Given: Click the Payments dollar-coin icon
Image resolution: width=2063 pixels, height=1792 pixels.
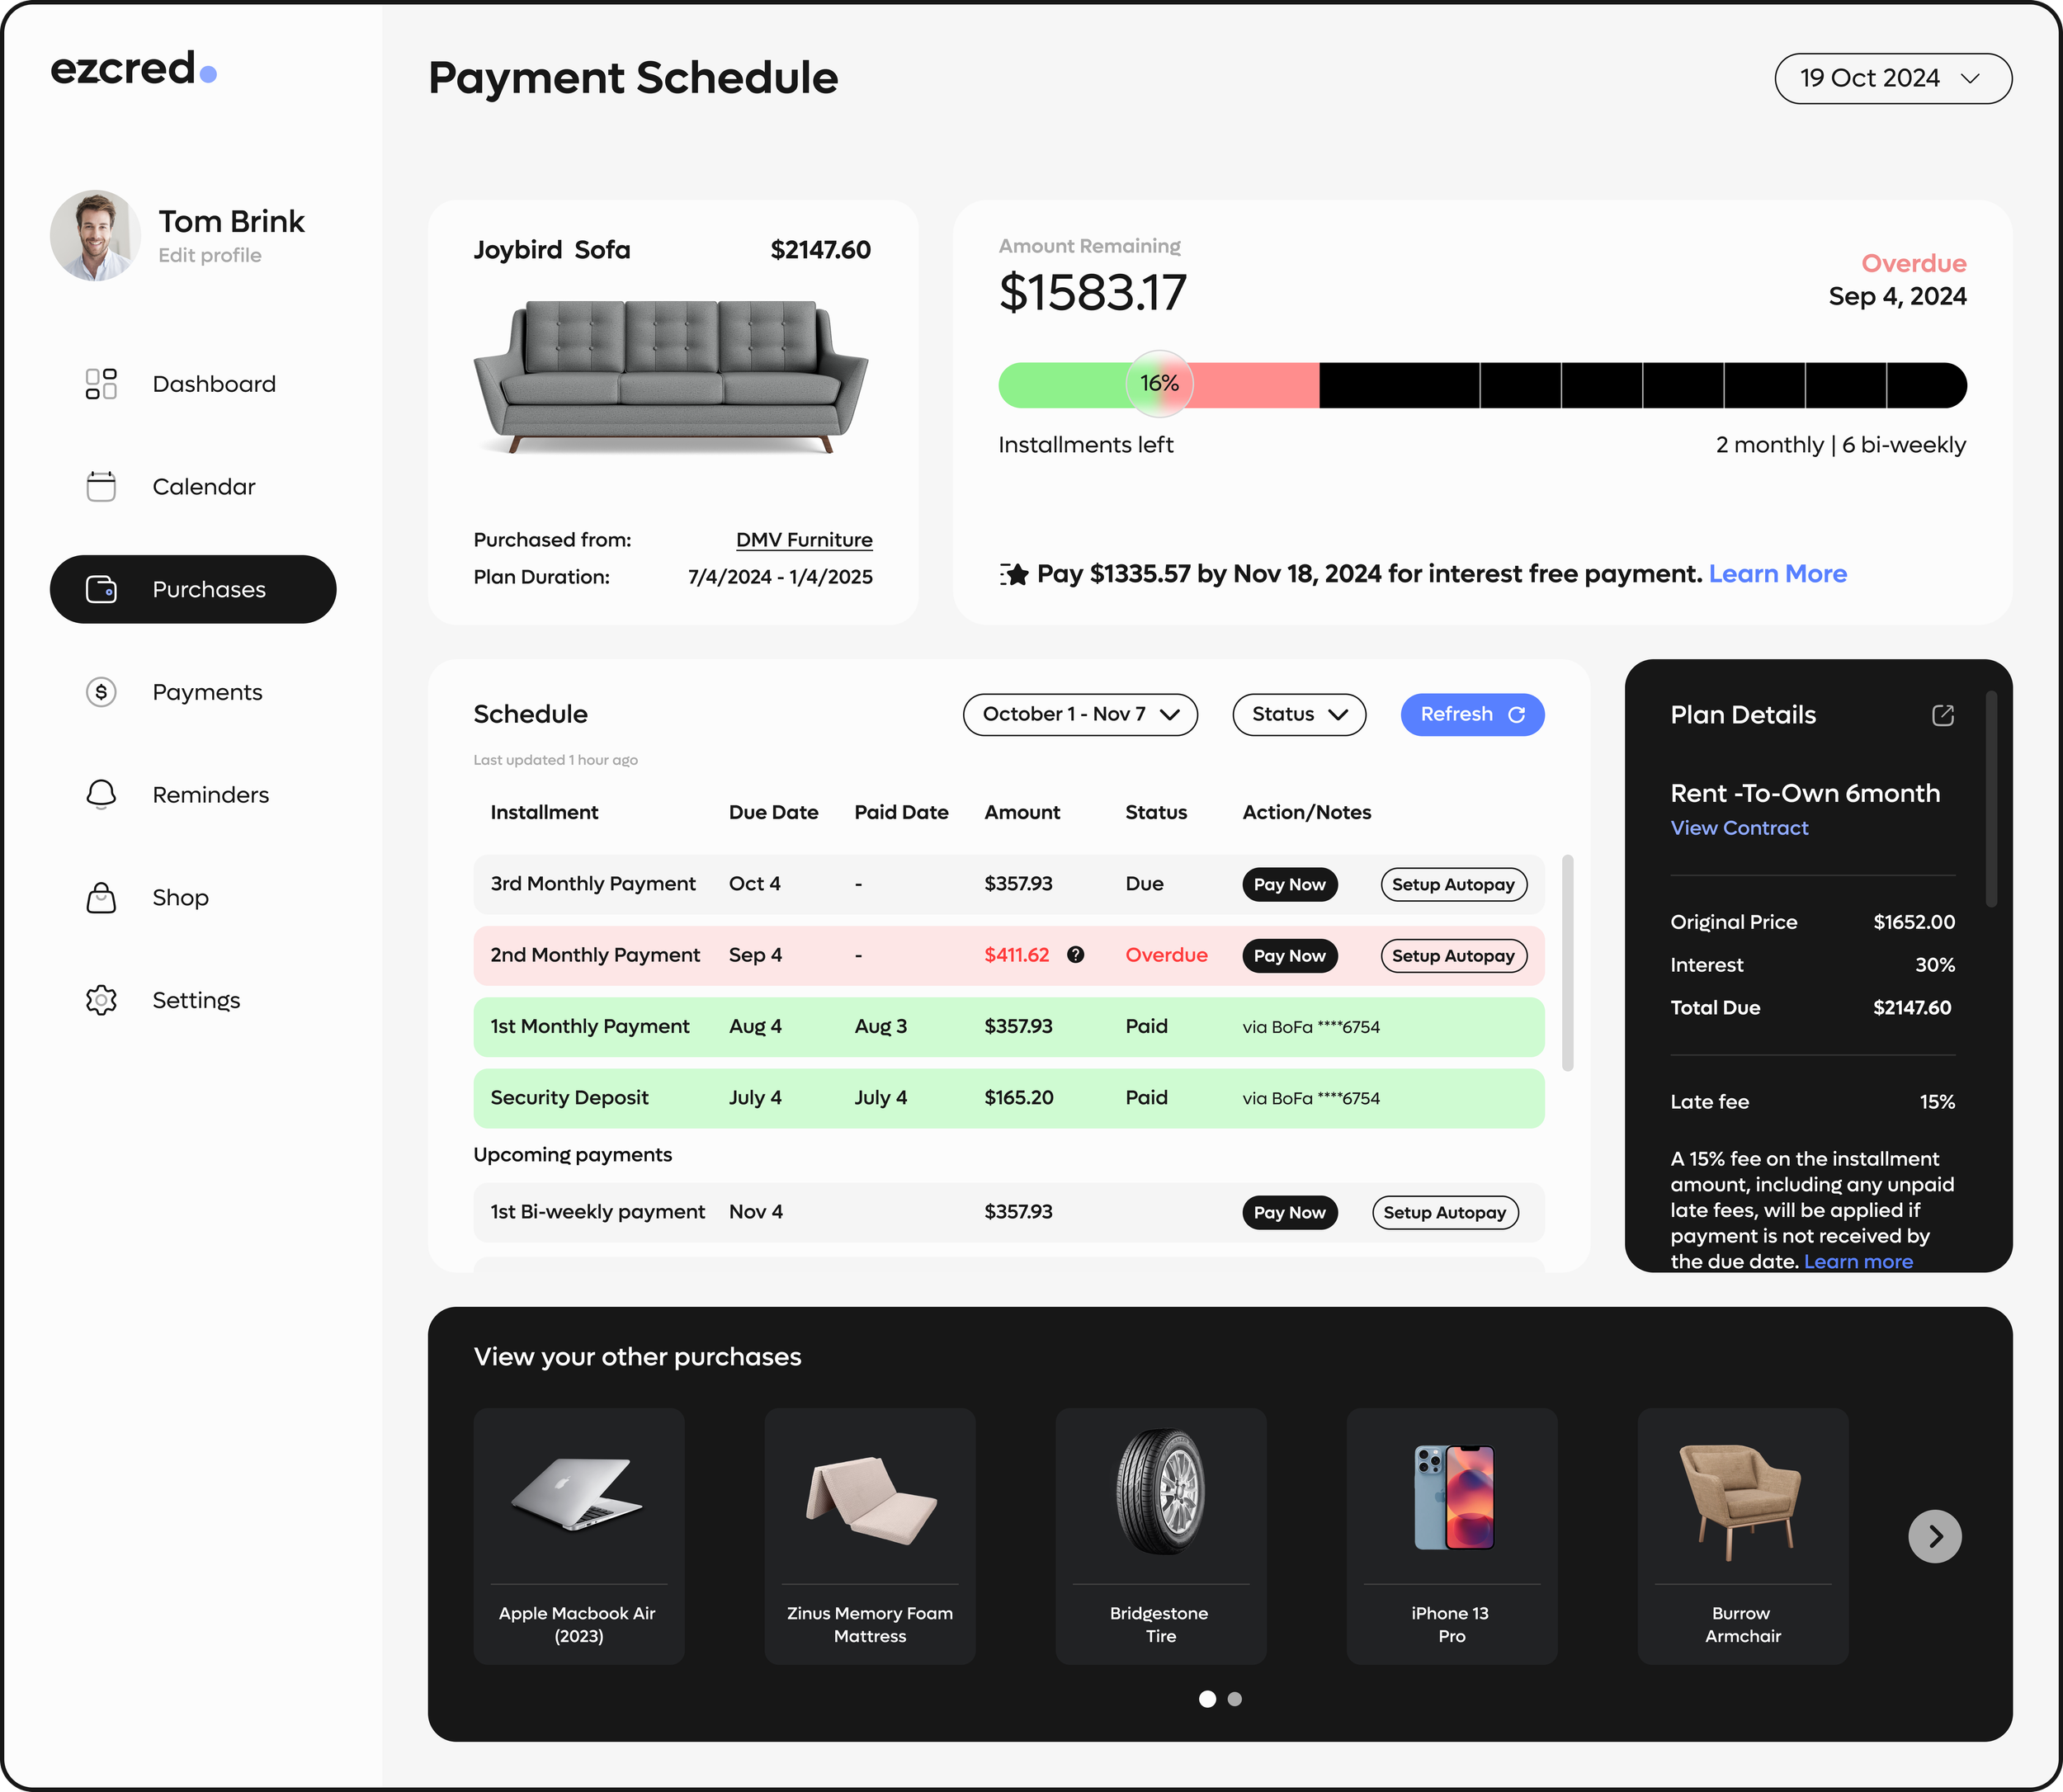Looking at the screenshot, I should click(101, 692).
